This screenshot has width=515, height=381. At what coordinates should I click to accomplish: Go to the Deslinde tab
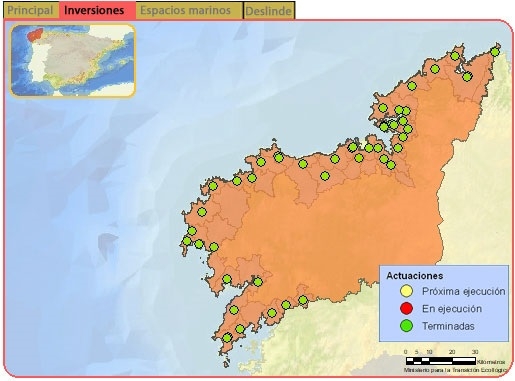tap(269, 11)
